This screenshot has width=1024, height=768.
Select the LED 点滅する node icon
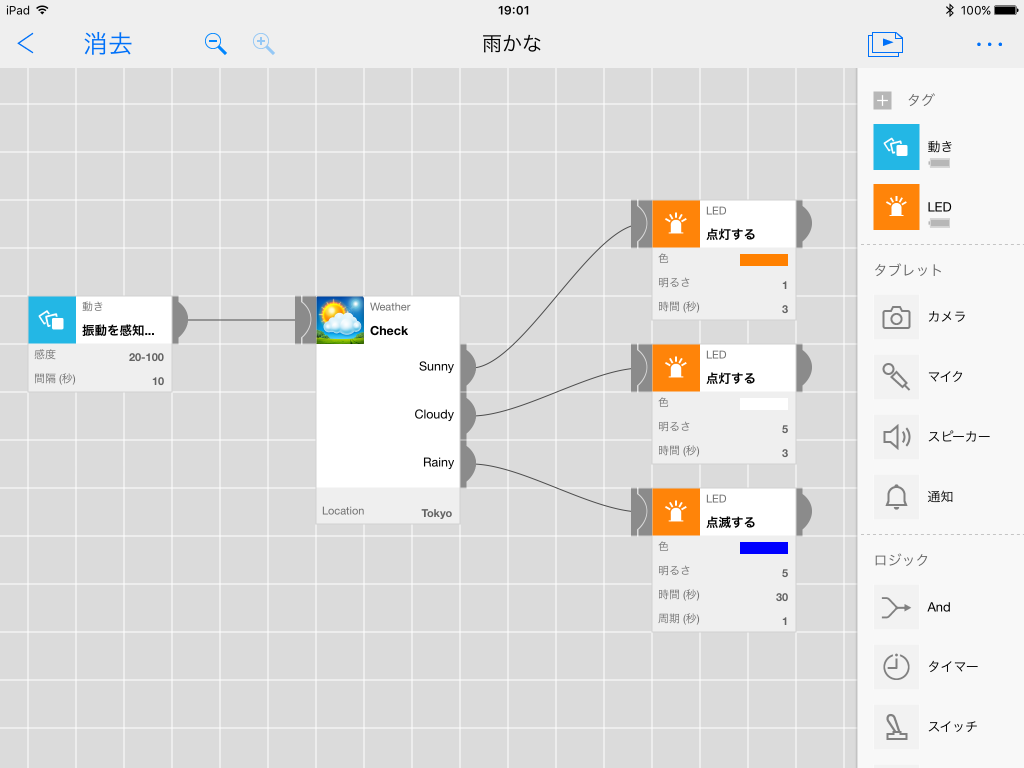pos(676,512)
